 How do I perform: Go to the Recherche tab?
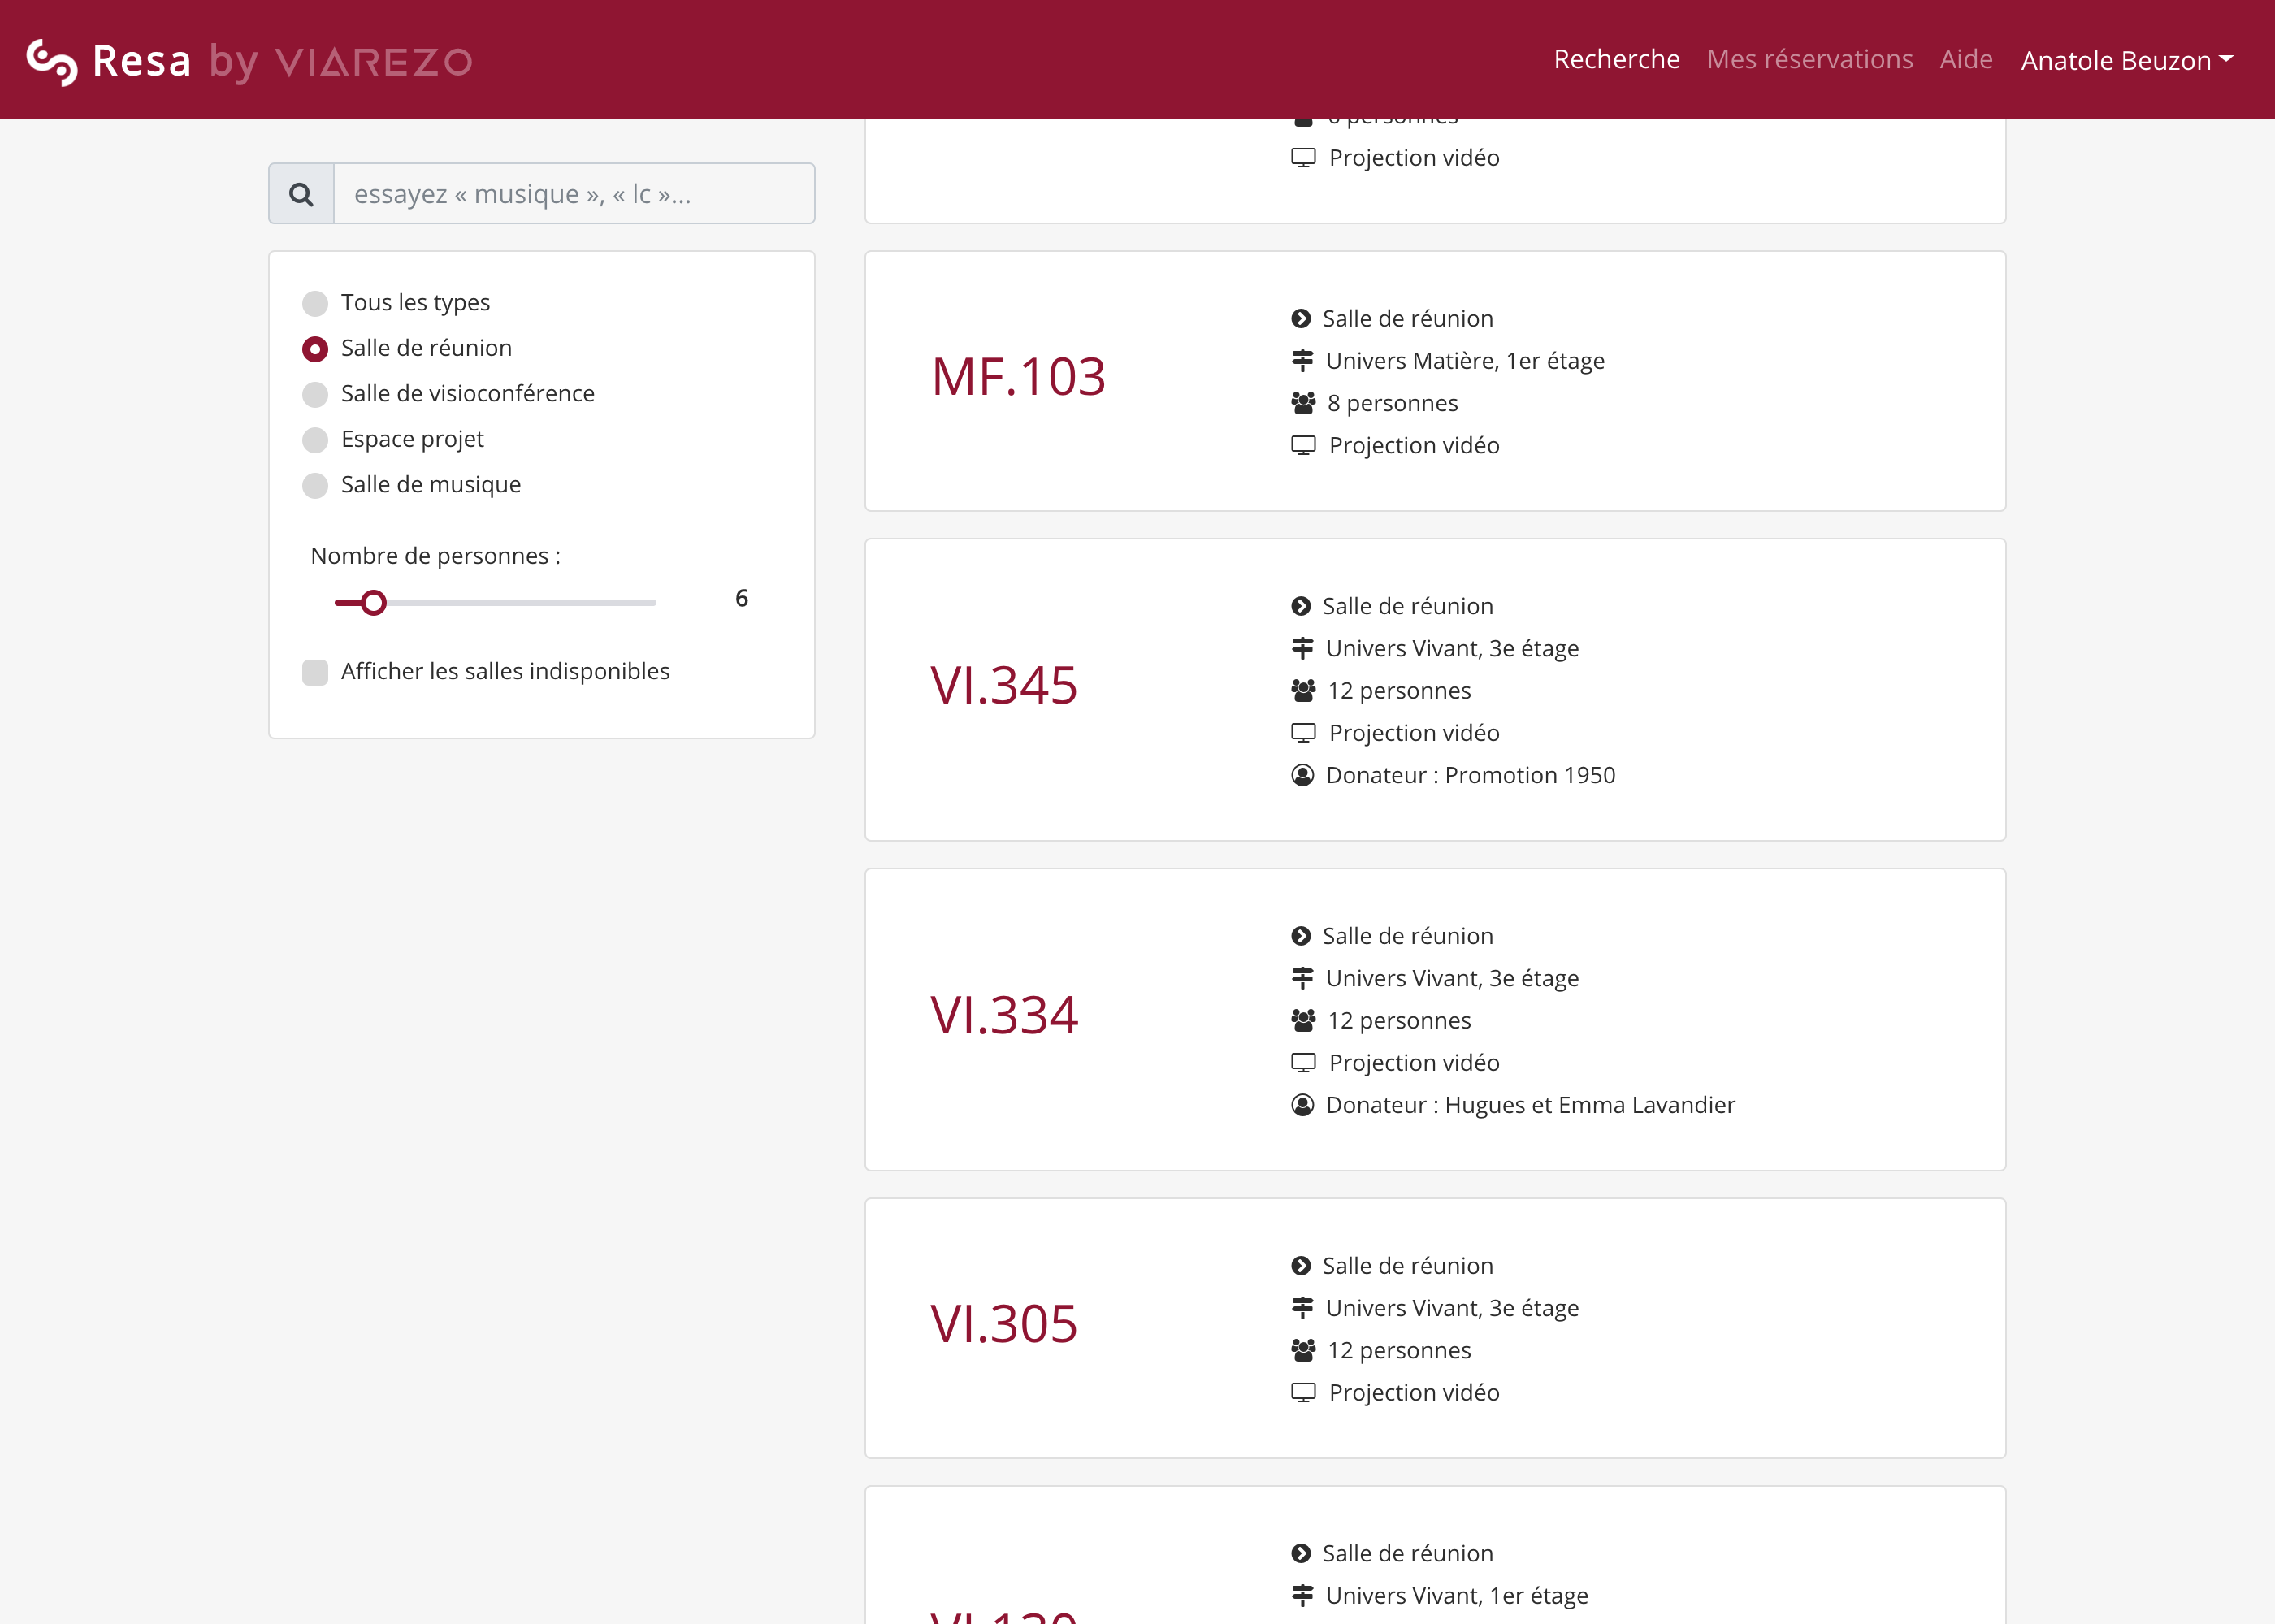point(1616,60)
